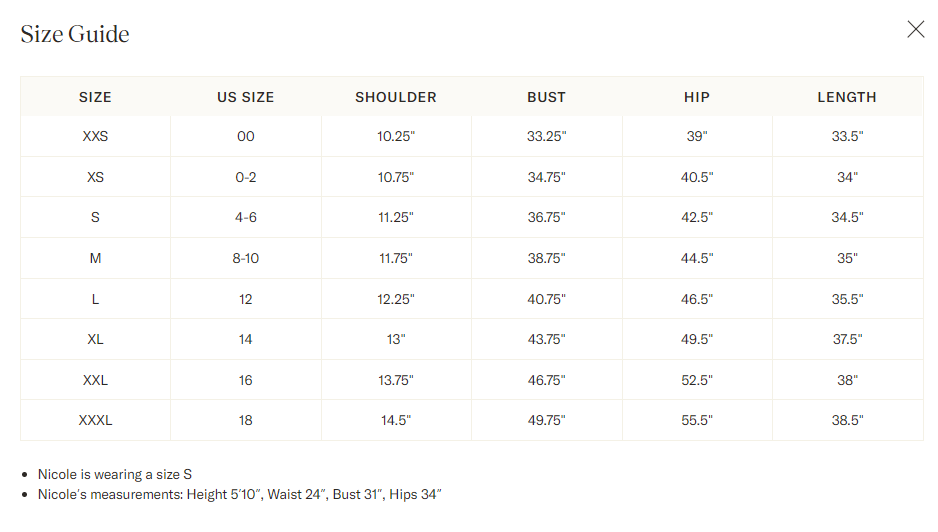Click the Size Guide heading
This screenshot has width=938, height=532.
click(75, 34)
